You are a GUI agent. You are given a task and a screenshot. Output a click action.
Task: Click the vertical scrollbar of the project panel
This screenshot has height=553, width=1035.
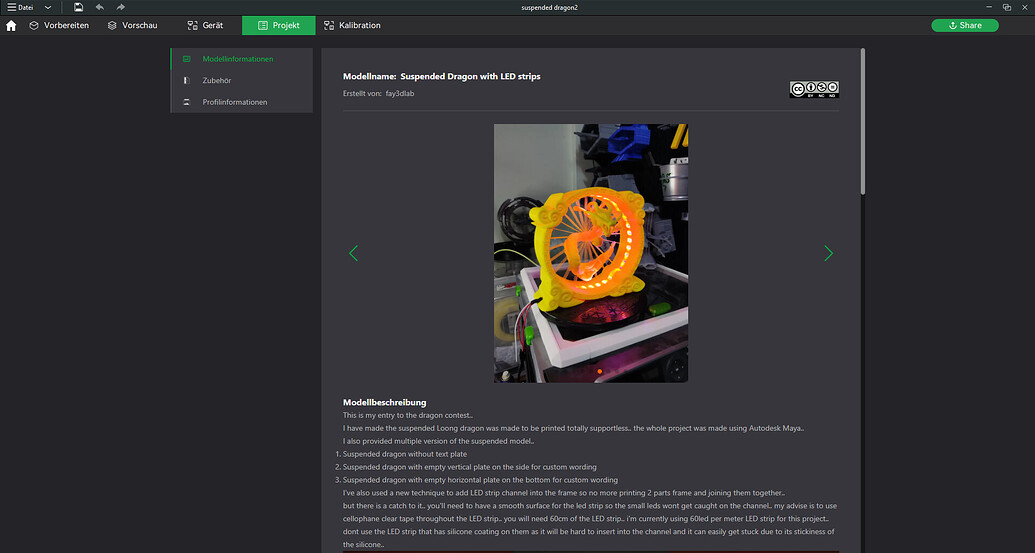coord(862,121)
